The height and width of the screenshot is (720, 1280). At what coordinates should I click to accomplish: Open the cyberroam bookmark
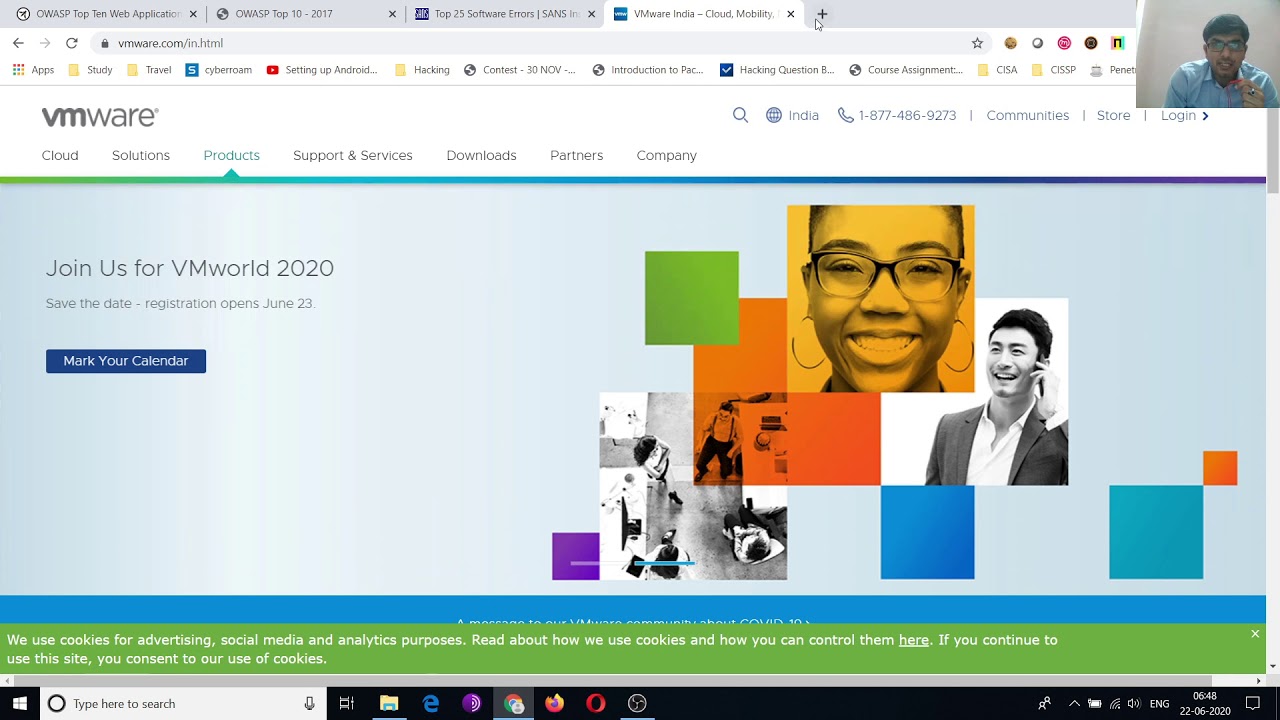(218, 70)
